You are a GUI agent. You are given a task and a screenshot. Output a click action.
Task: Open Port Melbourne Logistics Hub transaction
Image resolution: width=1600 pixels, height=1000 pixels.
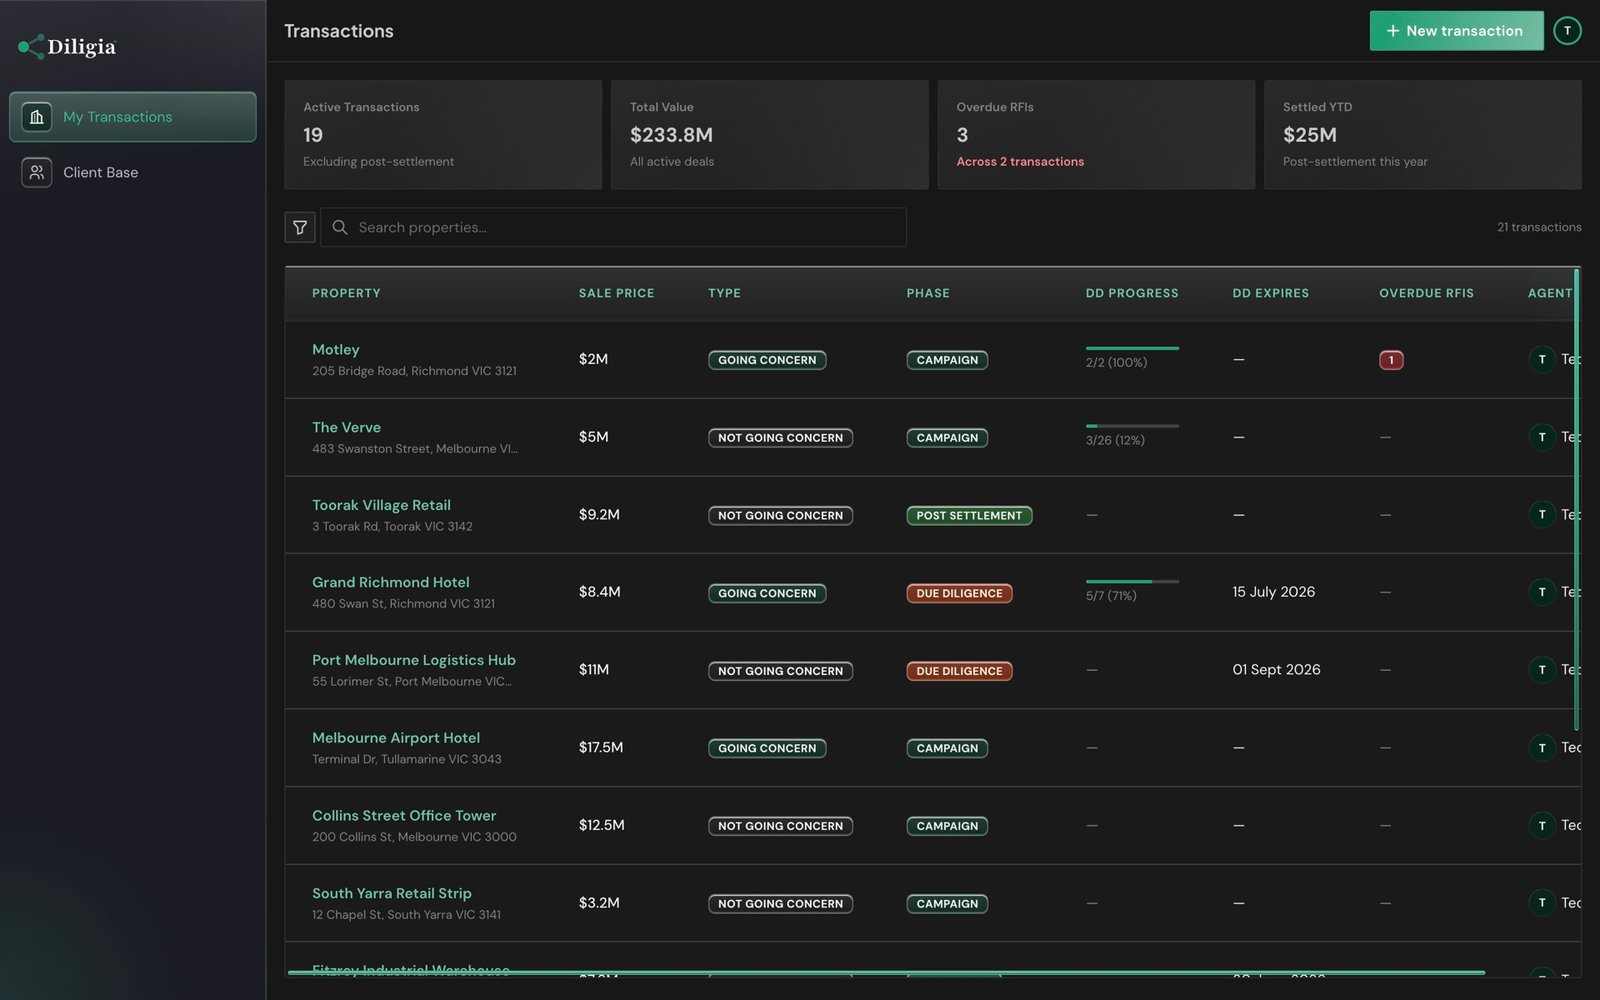414,660
